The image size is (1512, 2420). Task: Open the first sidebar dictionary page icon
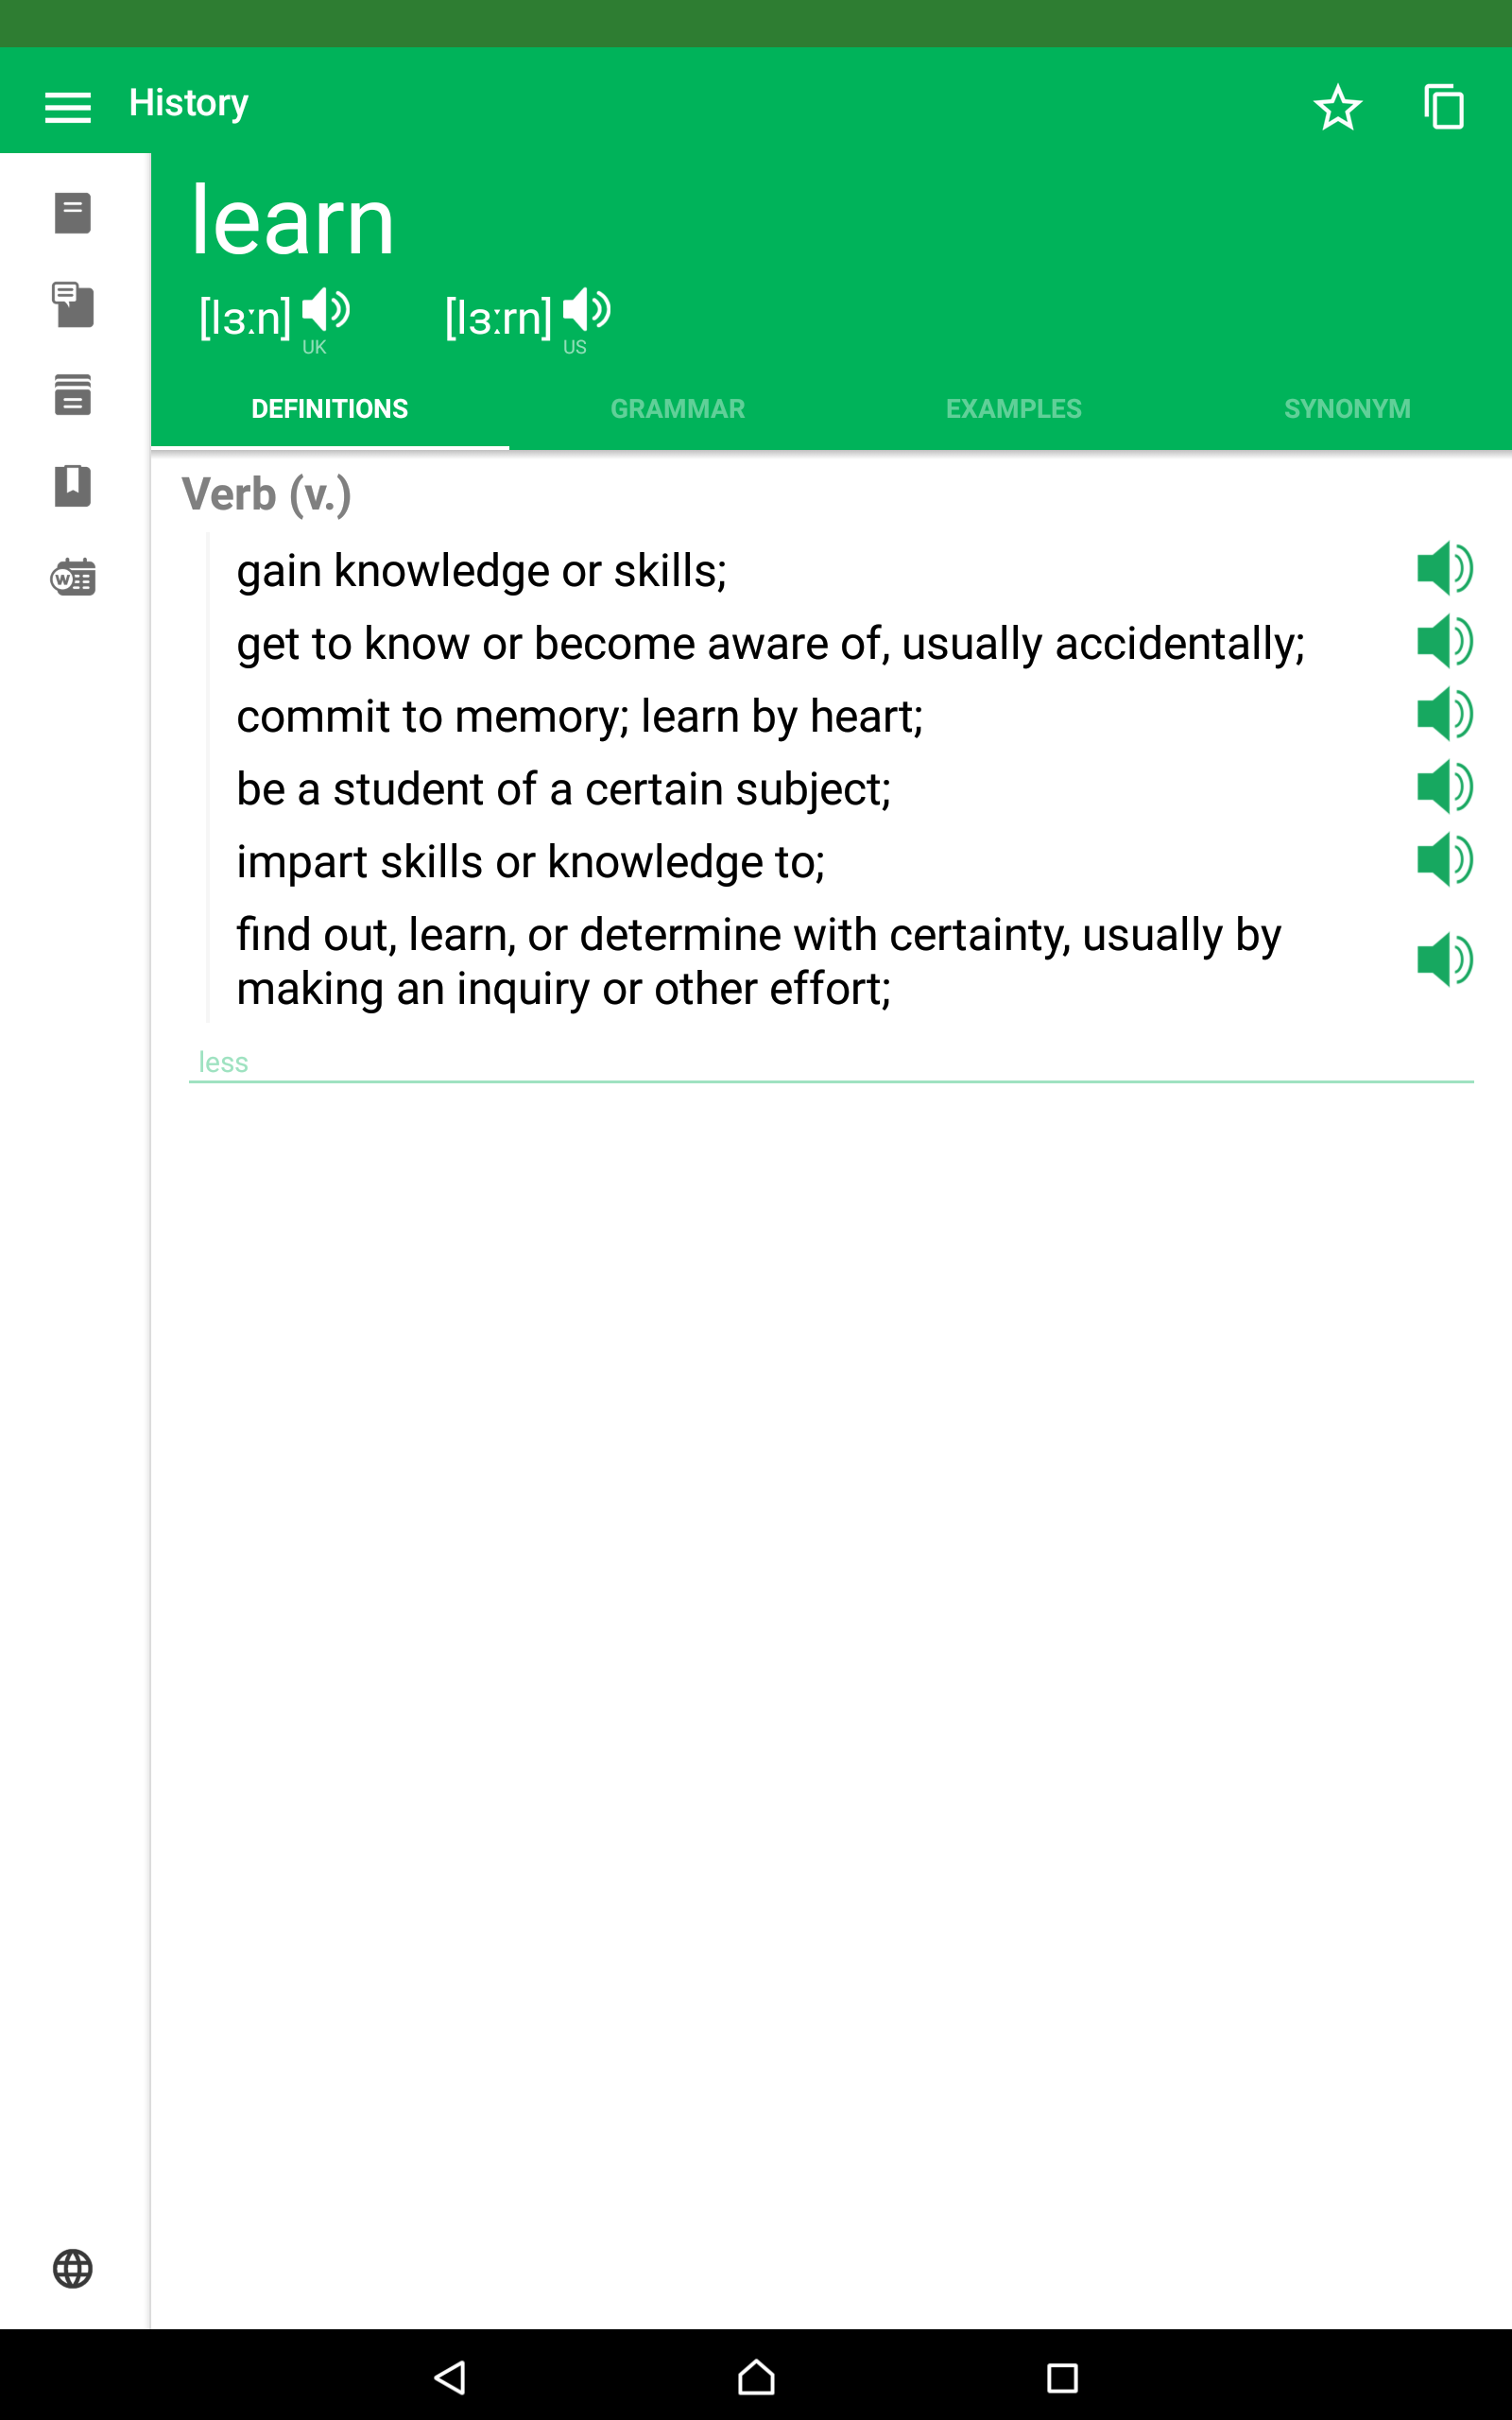(x=73, y=213)
